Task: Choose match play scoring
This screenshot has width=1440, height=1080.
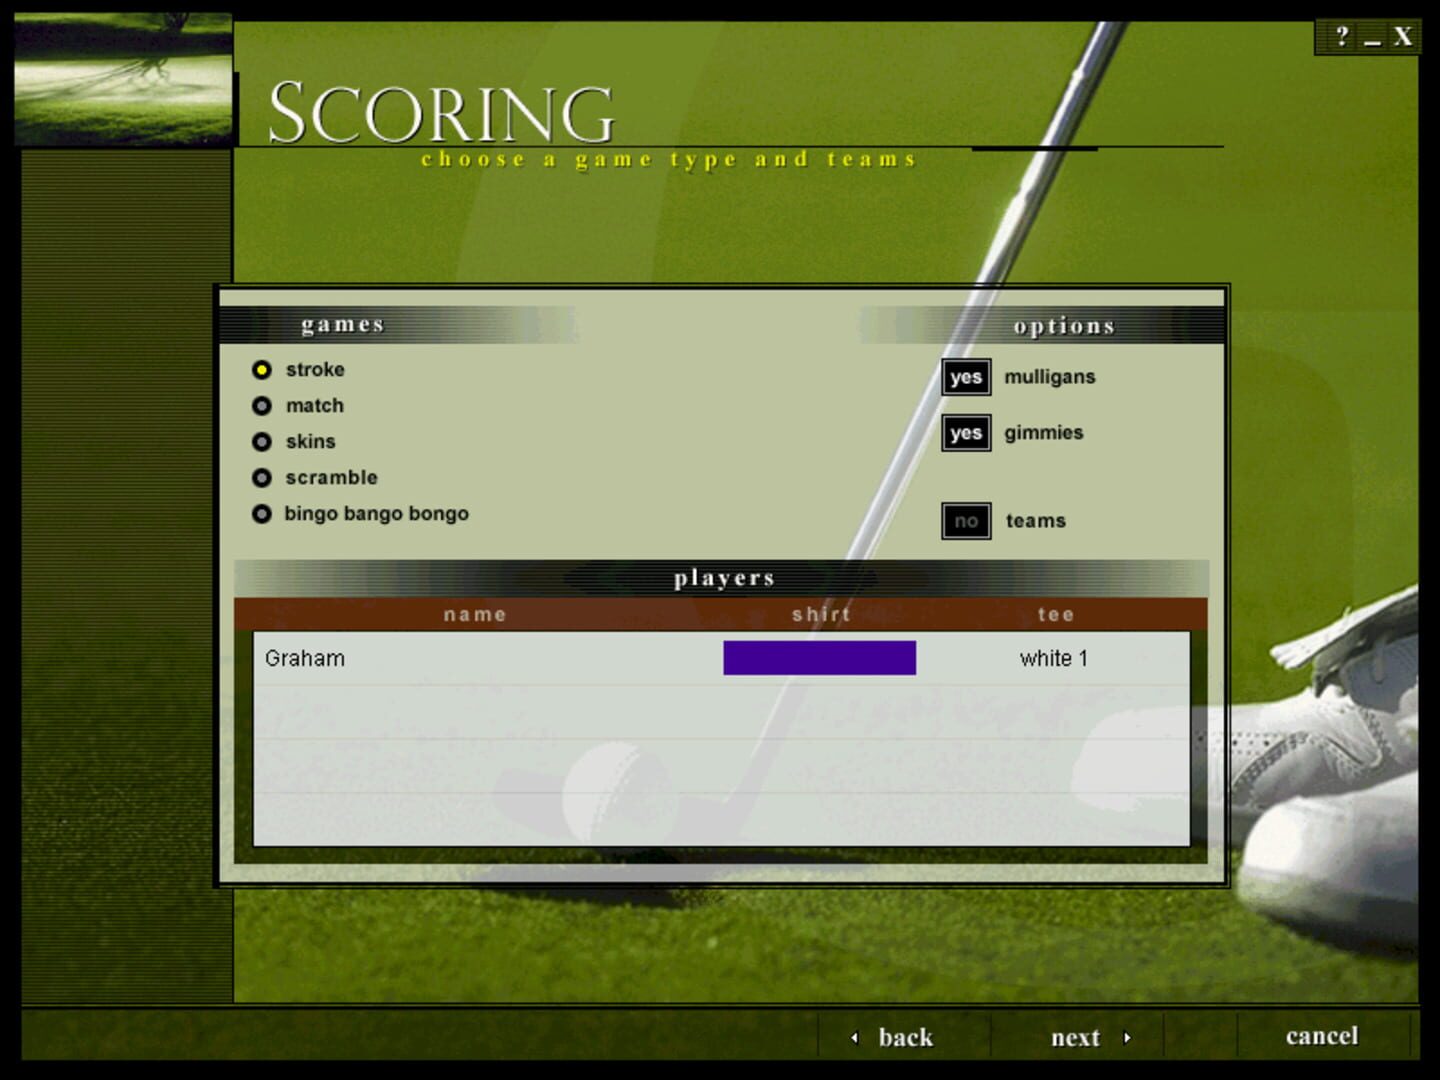Action: pyautogui.click(x=262, y=405)
